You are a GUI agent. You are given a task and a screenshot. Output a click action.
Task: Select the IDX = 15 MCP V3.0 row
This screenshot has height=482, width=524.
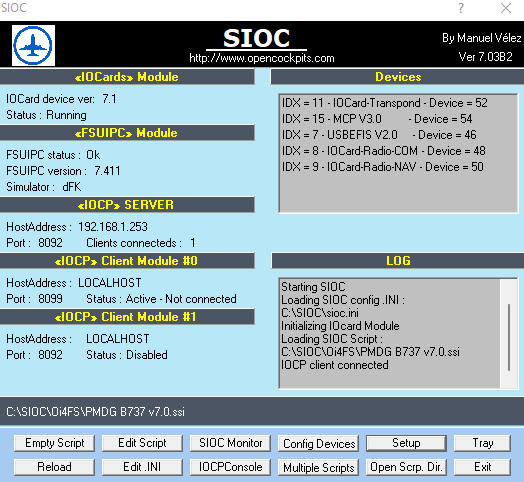377,119
